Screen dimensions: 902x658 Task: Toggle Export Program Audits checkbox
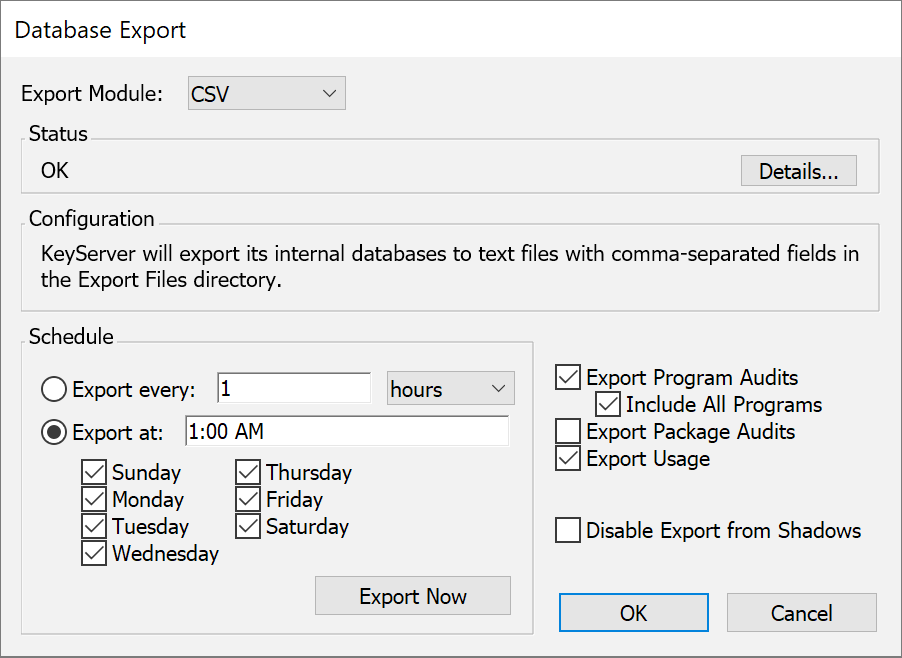568,378
